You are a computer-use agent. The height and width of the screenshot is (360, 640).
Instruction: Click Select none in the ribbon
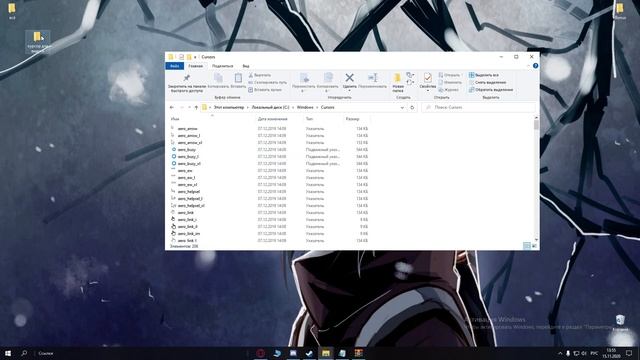(487, 82)
